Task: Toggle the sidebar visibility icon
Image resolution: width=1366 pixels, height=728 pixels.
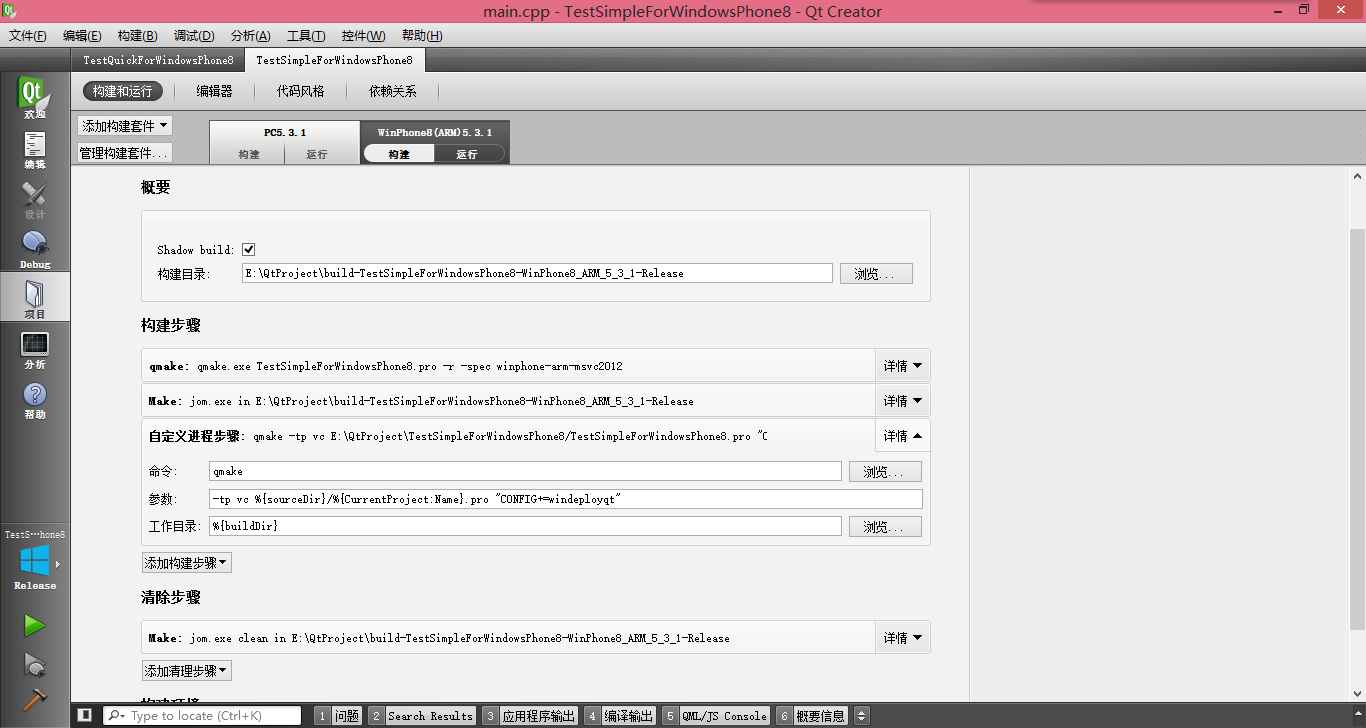Action: [85, 715]
